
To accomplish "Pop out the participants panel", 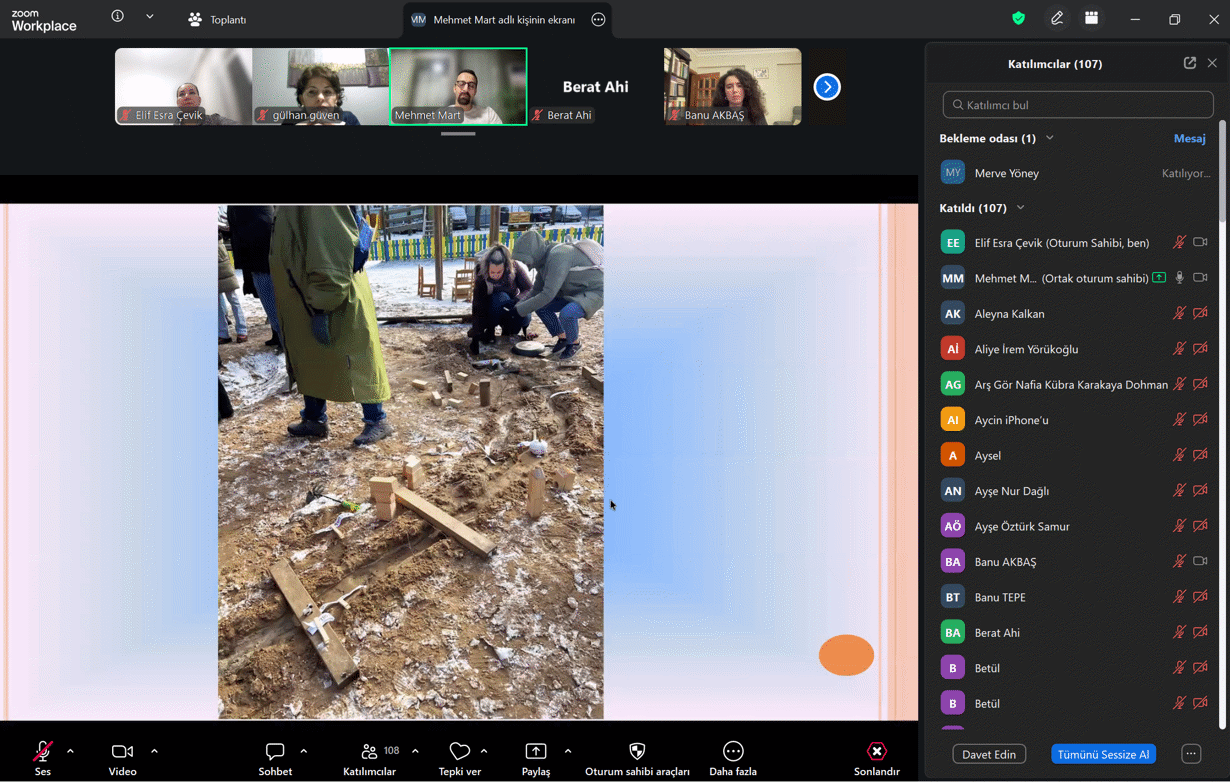I will click(1189, 63).
